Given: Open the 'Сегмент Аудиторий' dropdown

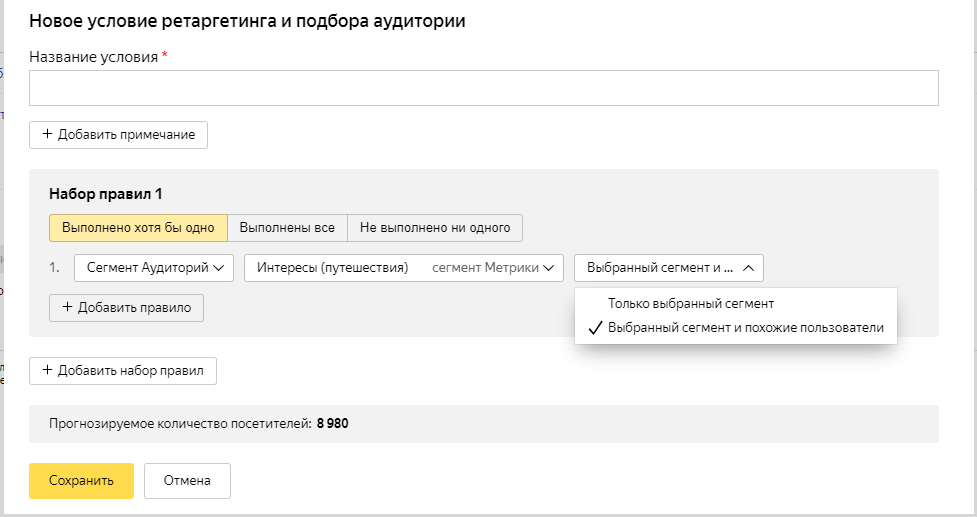Looking at the screenshot, I should pyautogui.click(x=154, y=268).
